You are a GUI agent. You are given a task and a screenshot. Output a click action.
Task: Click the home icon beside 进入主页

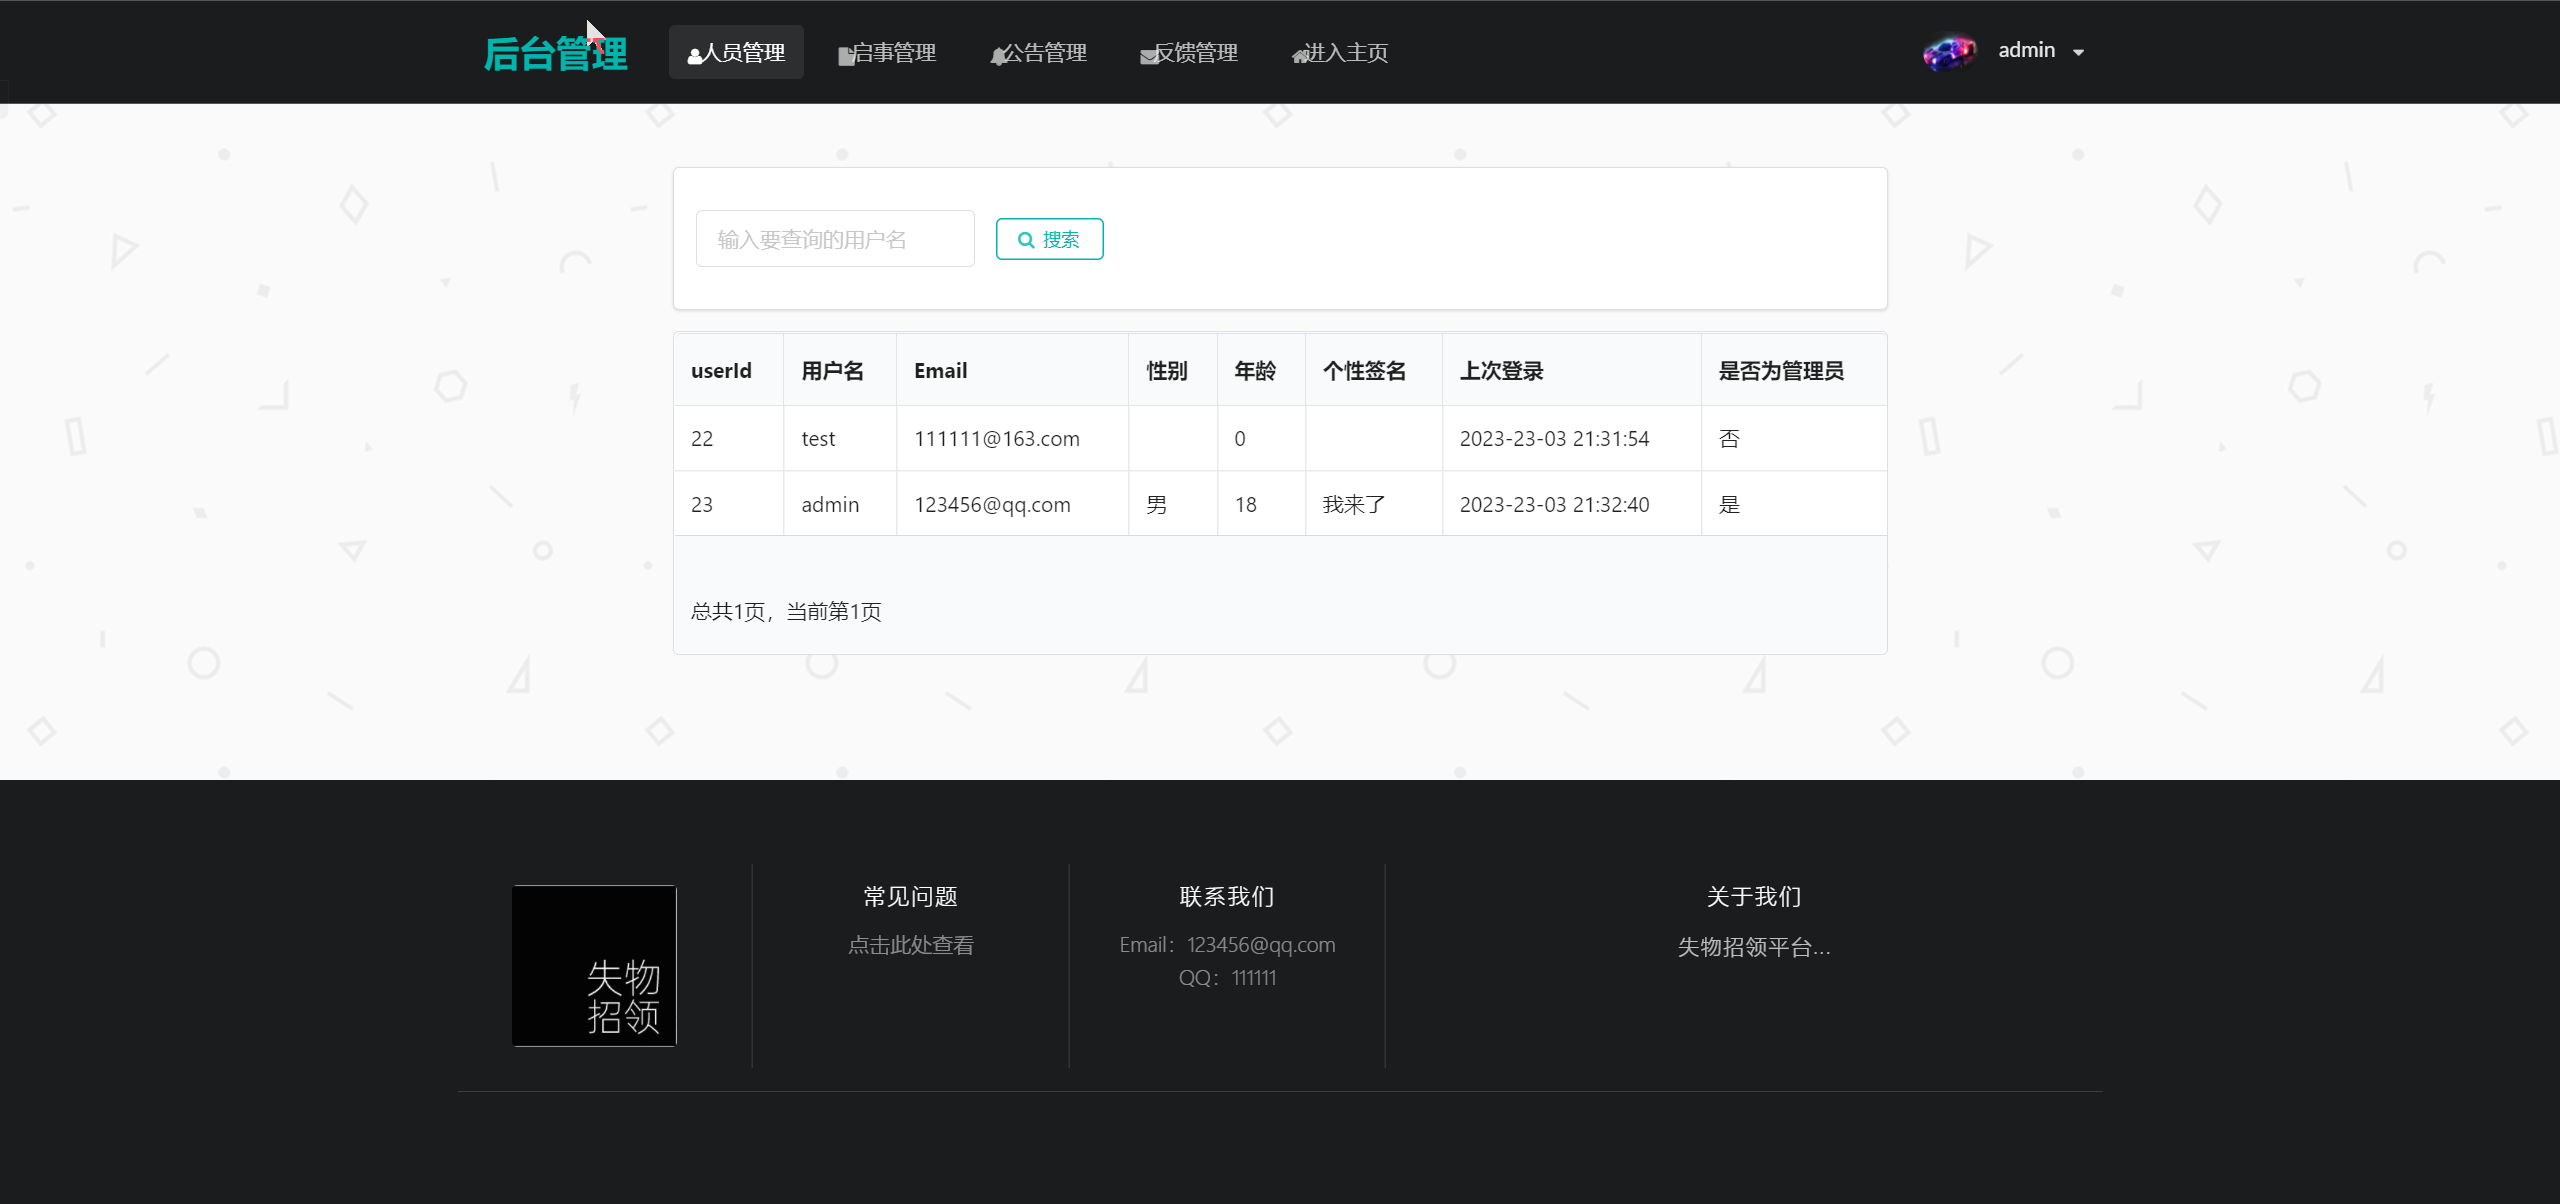pos(1300,56)
